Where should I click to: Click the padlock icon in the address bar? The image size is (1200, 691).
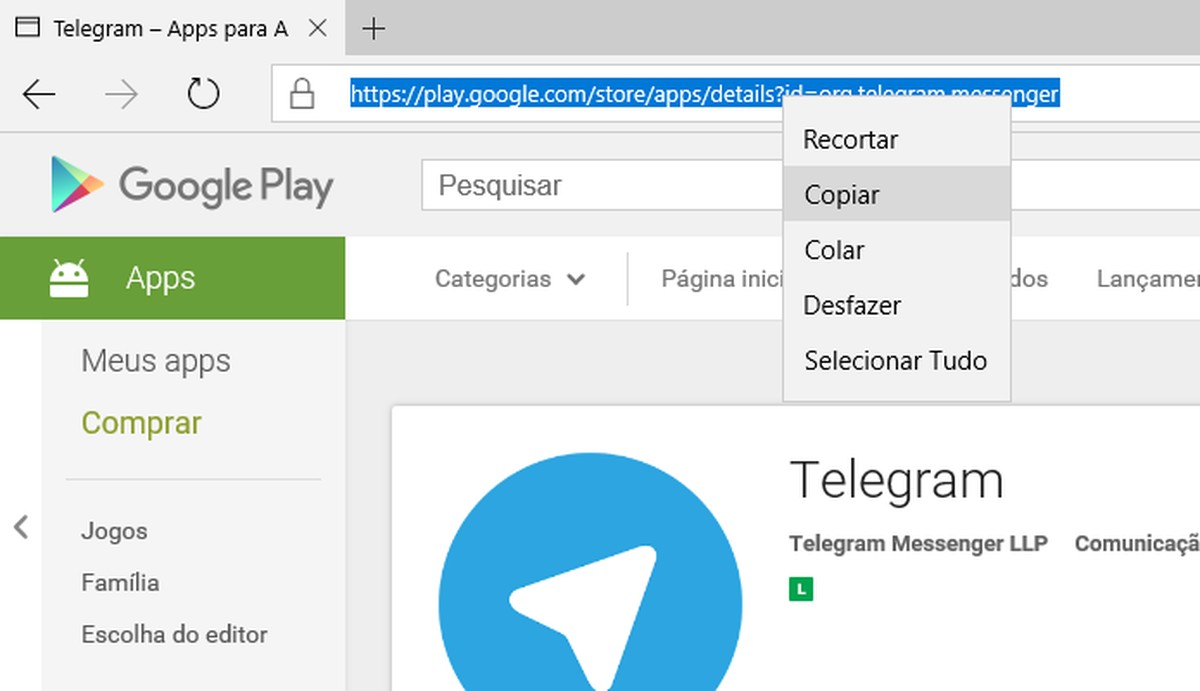coord(301,93)
